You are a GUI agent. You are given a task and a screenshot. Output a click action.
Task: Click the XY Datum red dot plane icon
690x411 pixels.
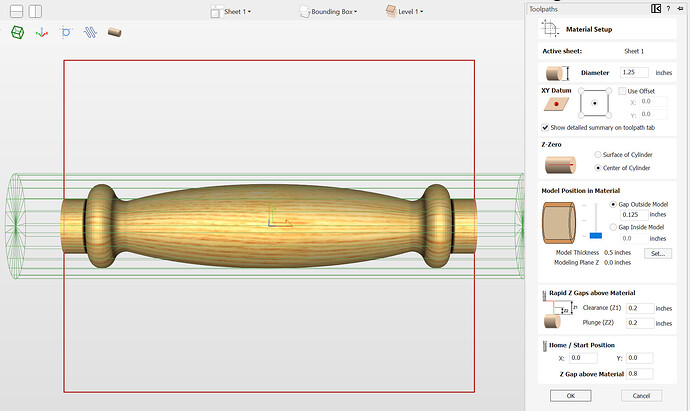pos(557,104)
